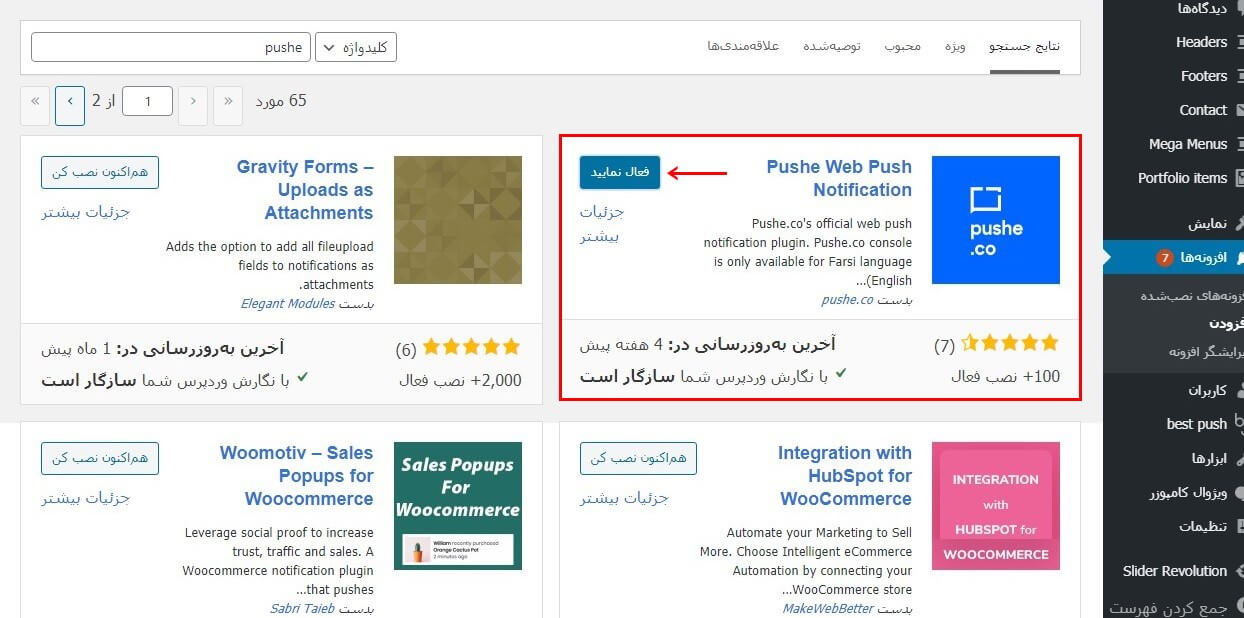Screen dimensions: 1244x618
Task: Open the Woomotiv Sales Popups thumbnail
Action: coord(458,506)
